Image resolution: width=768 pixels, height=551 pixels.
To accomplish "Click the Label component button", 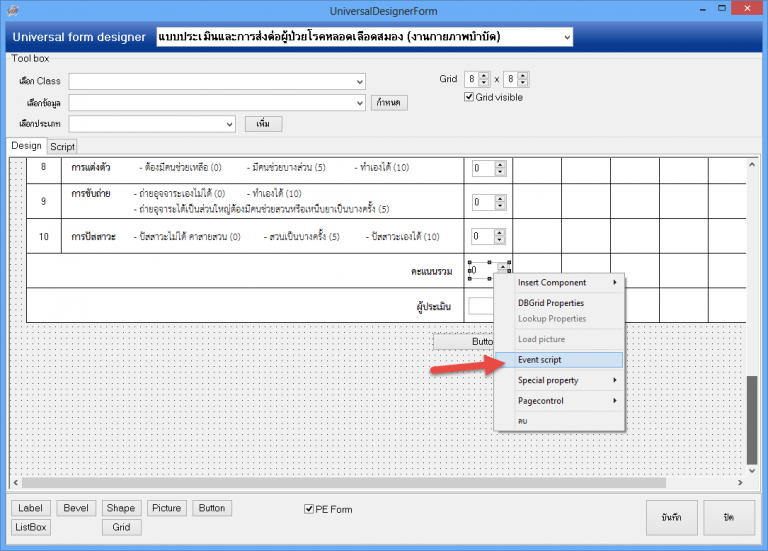I will pos(30,508).
